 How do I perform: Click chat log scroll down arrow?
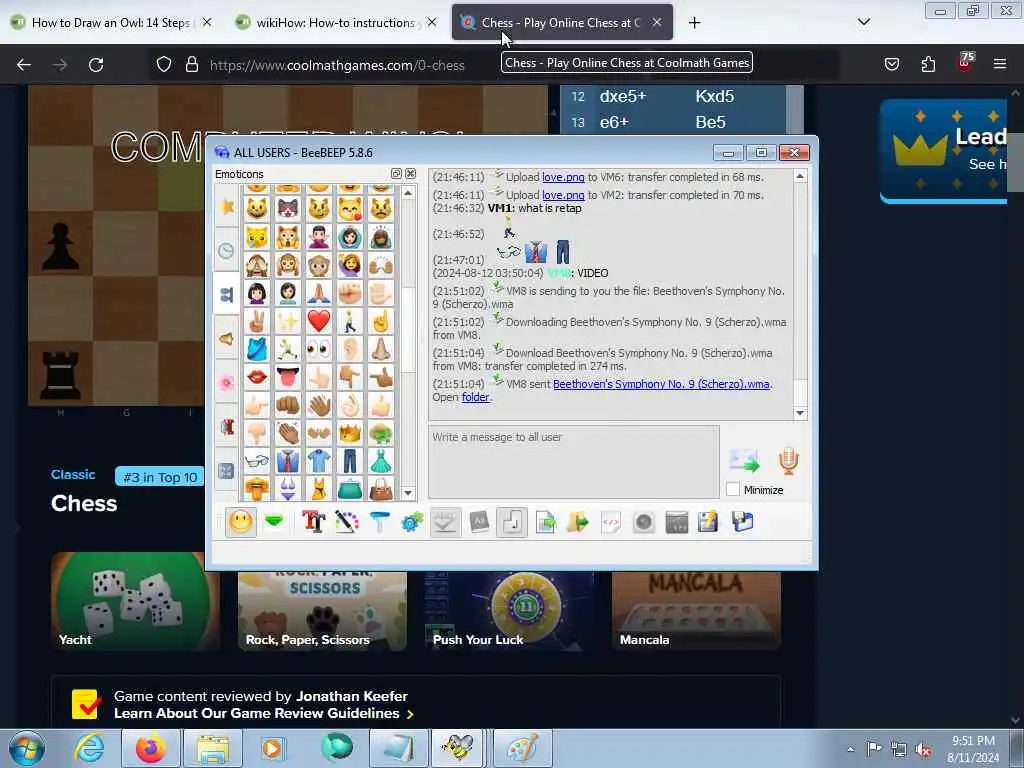pyautogui.click(x=800, y=413)
